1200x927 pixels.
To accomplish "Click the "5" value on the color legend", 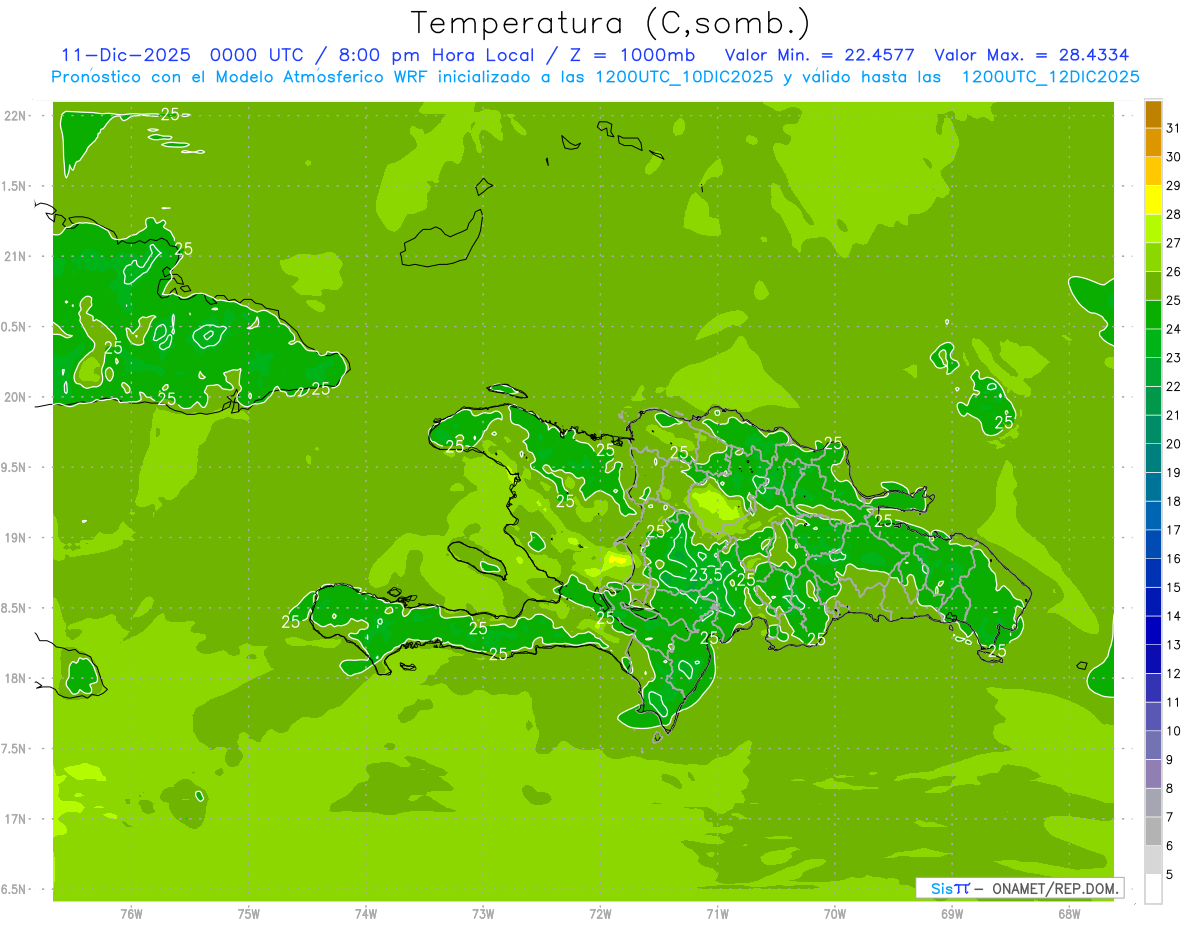I will (1170, 874).
